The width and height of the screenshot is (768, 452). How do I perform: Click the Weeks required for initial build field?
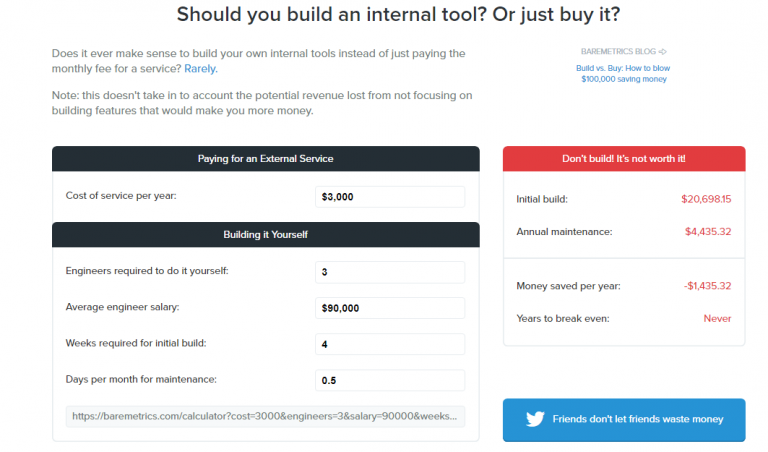[x=389, y=344]
